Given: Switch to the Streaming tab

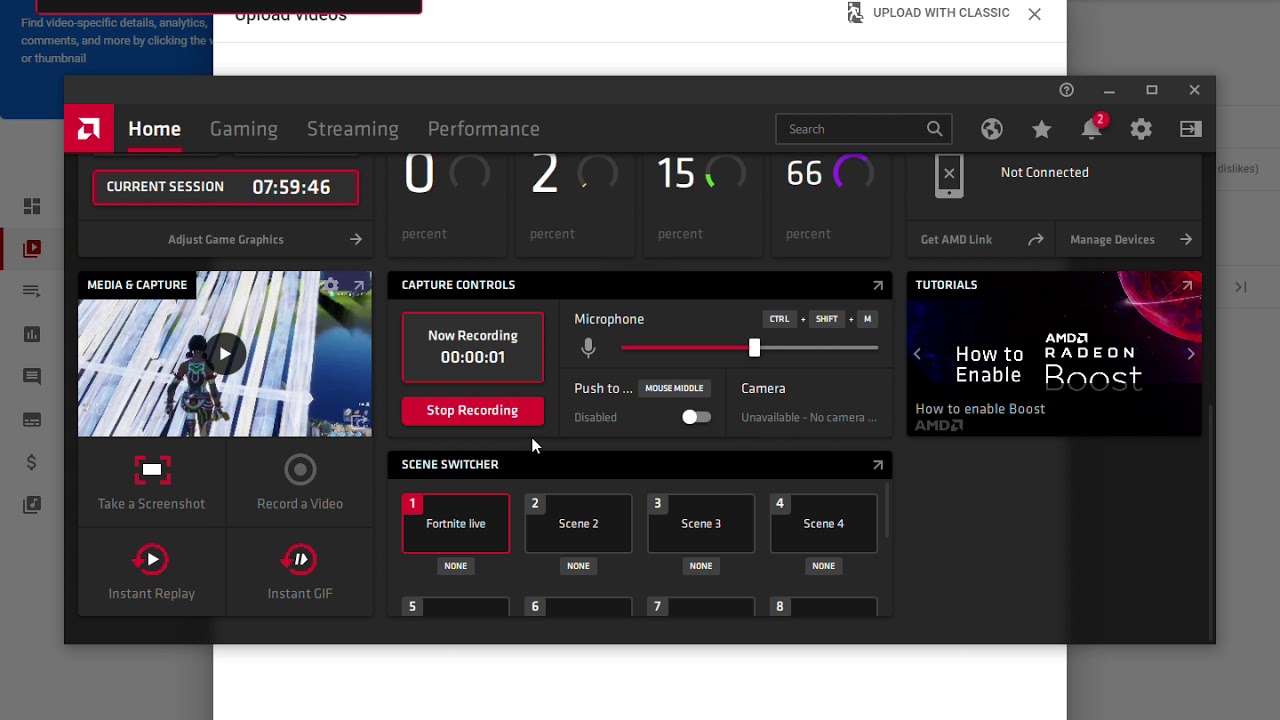Looking at the screenshot, I should (353, 129).
